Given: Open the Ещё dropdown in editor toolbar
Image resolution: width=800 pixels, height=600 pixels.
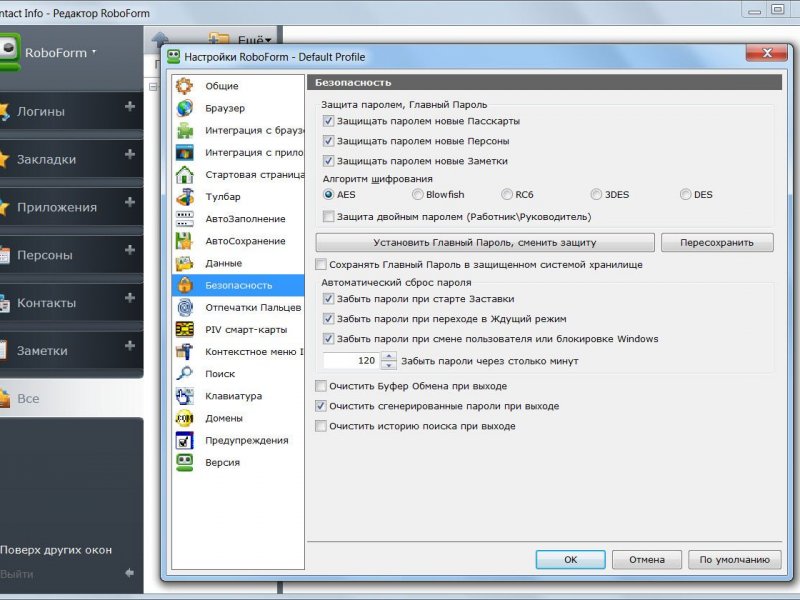Looking at the screenshot, I should pos(254,39).
